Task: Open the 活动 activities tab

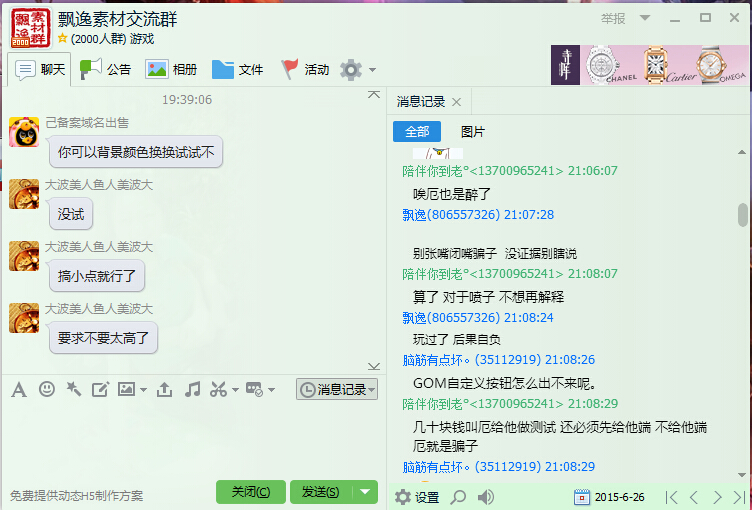Action: (x=305, y=70)
